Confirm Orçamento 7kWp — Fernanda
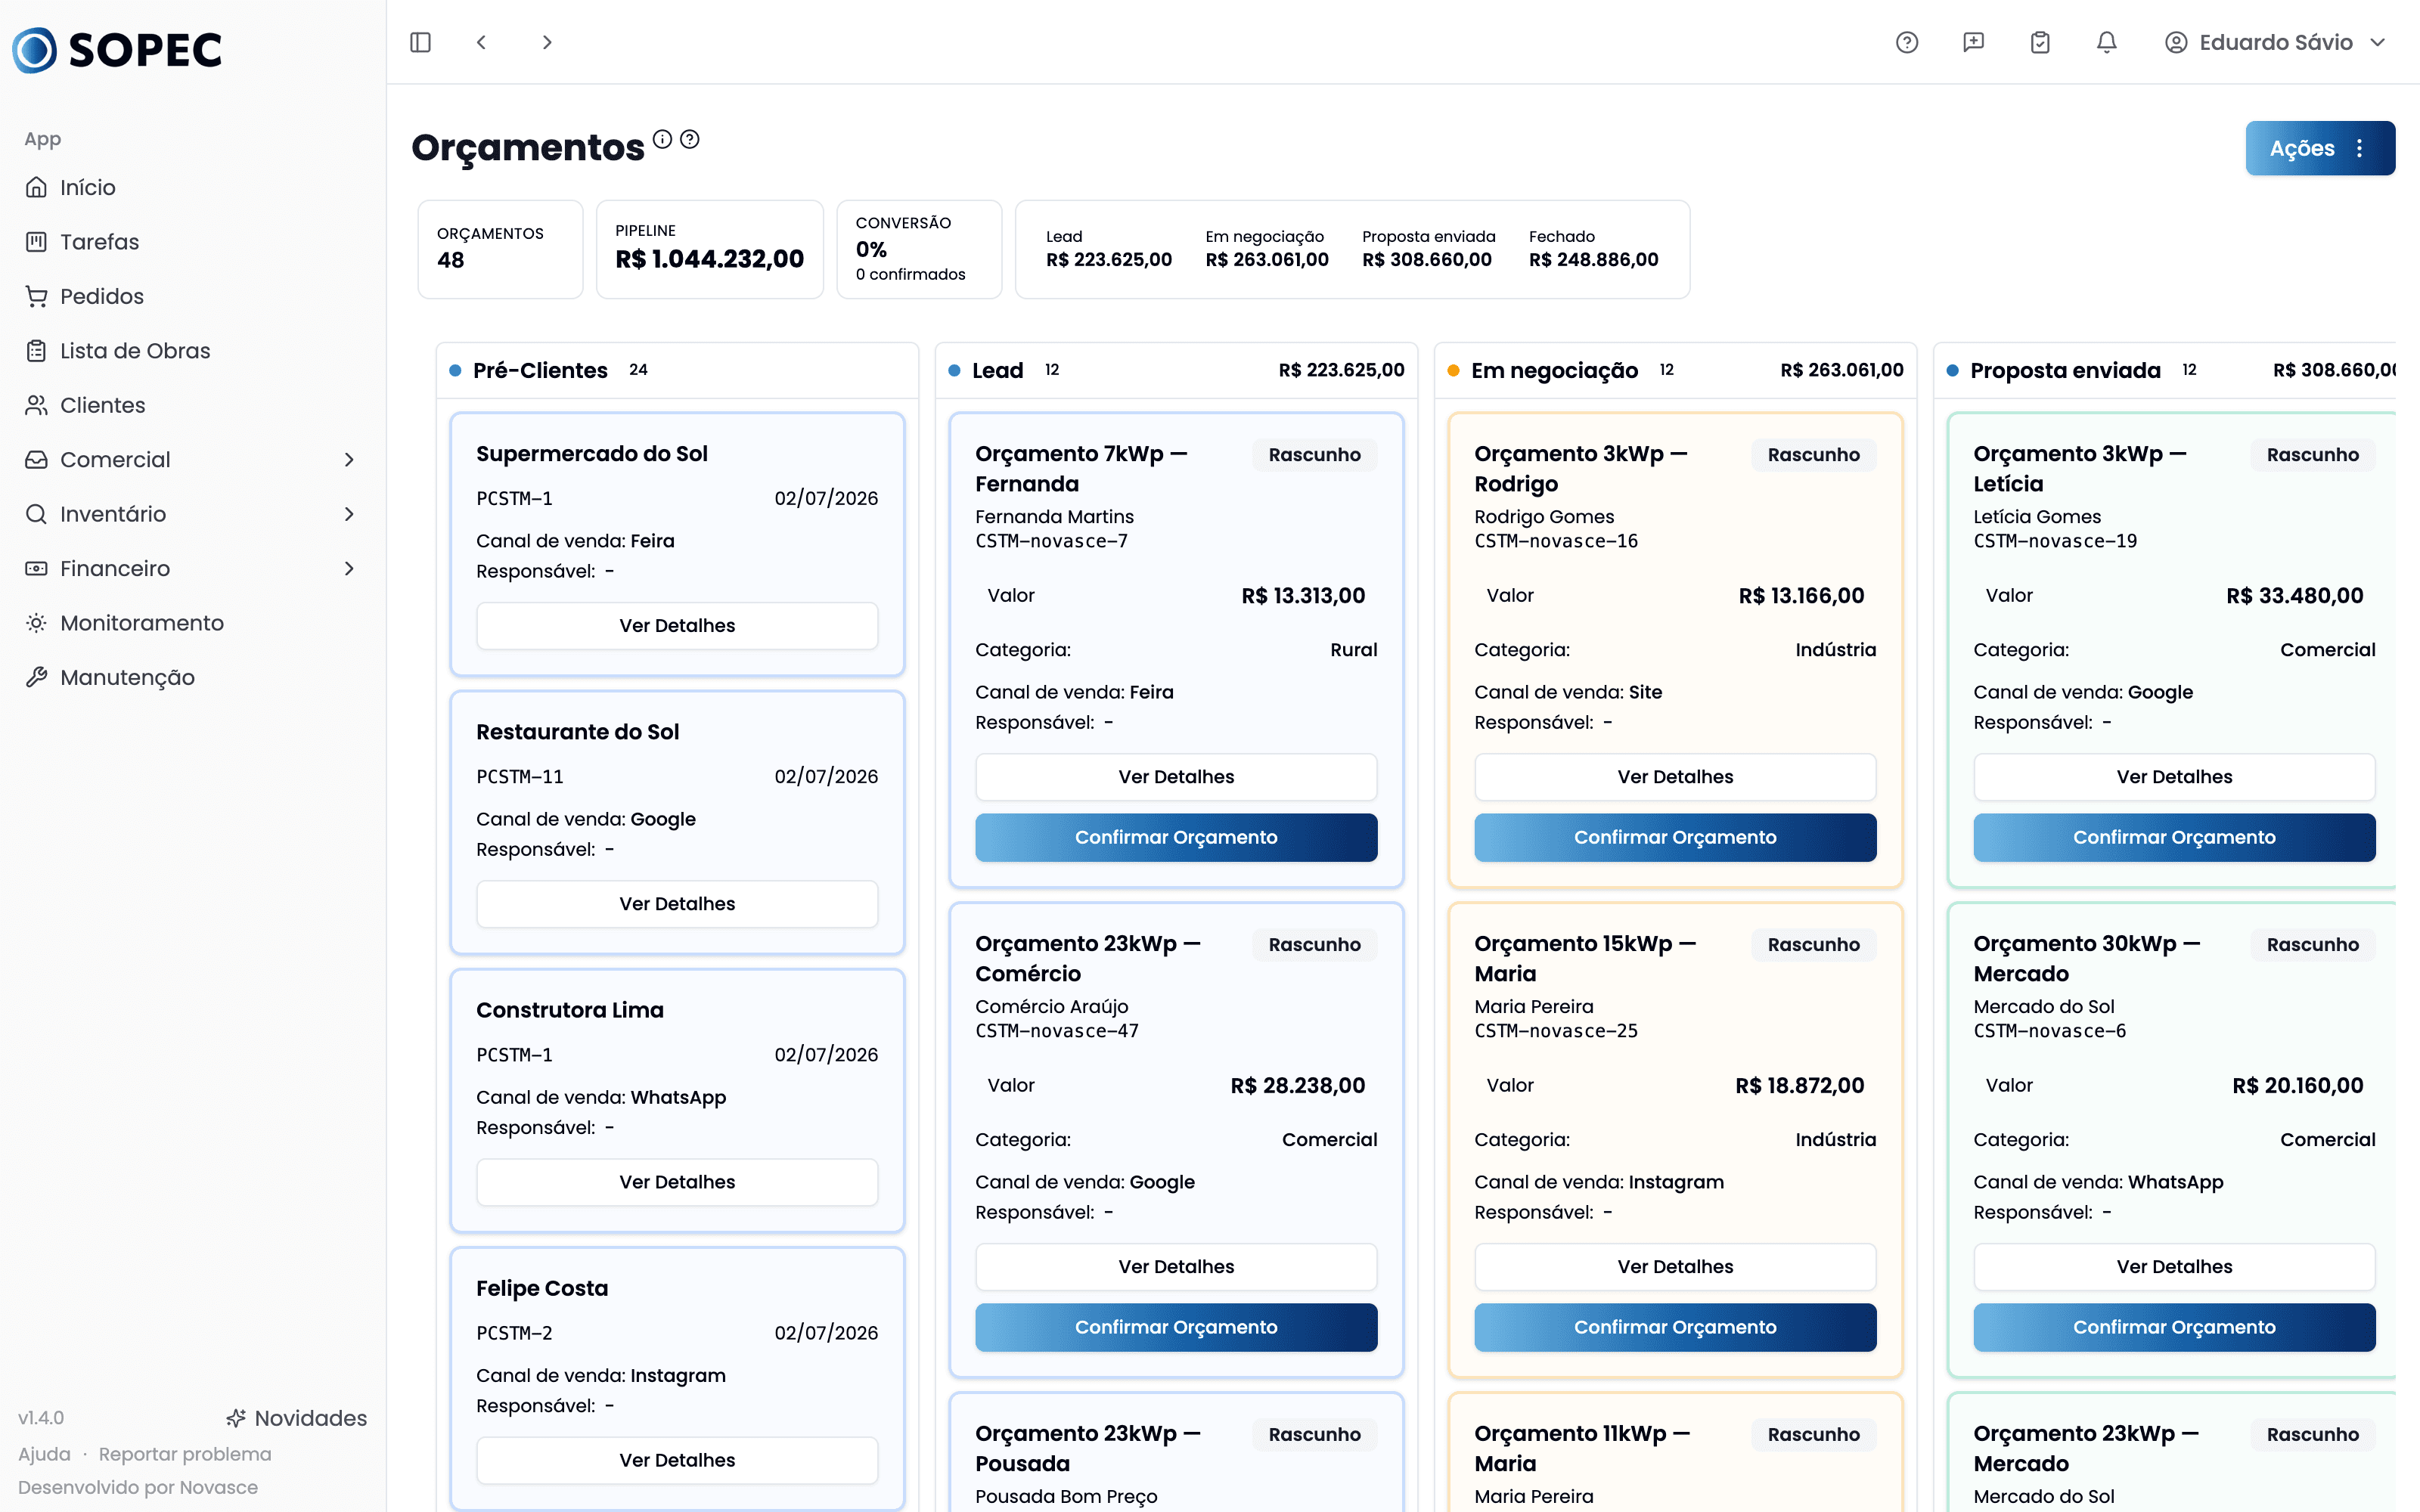This screenshot has height=1512, width=2420. [x=1176, y=838]
